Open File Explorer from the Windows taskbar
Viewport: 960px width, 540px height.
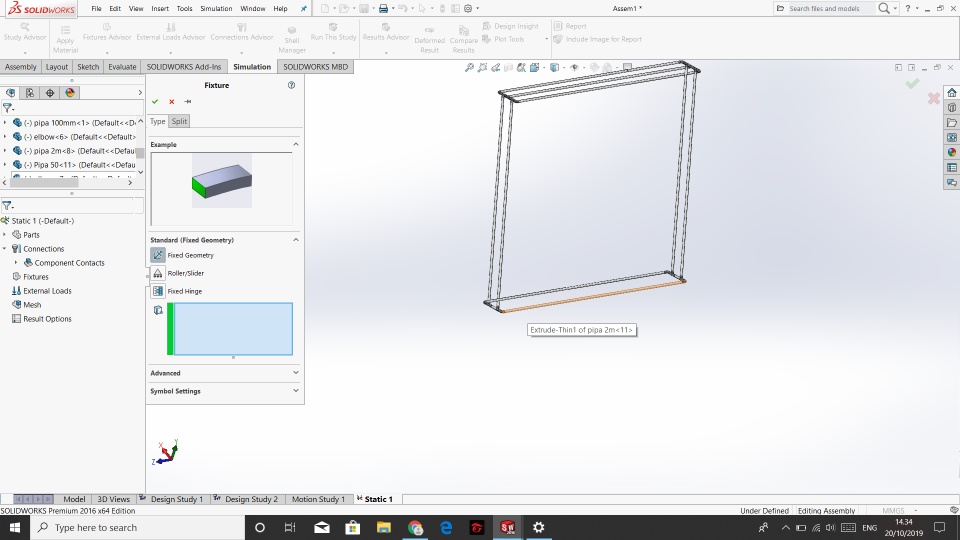384,527
